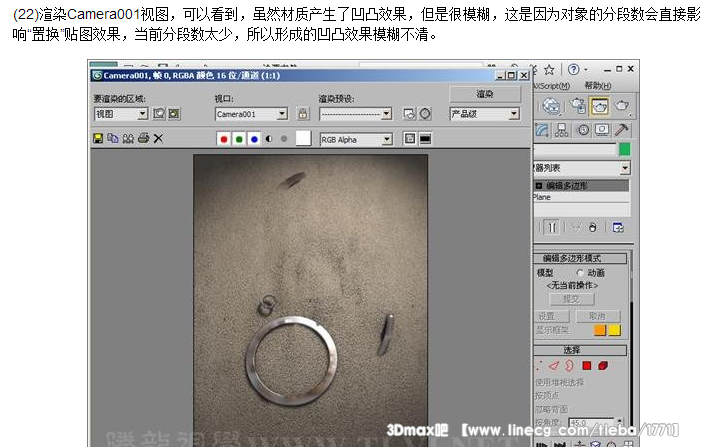
Task: Click the Auto Region Selected icon
Action: pyautogui.click(x=174, y=114)
